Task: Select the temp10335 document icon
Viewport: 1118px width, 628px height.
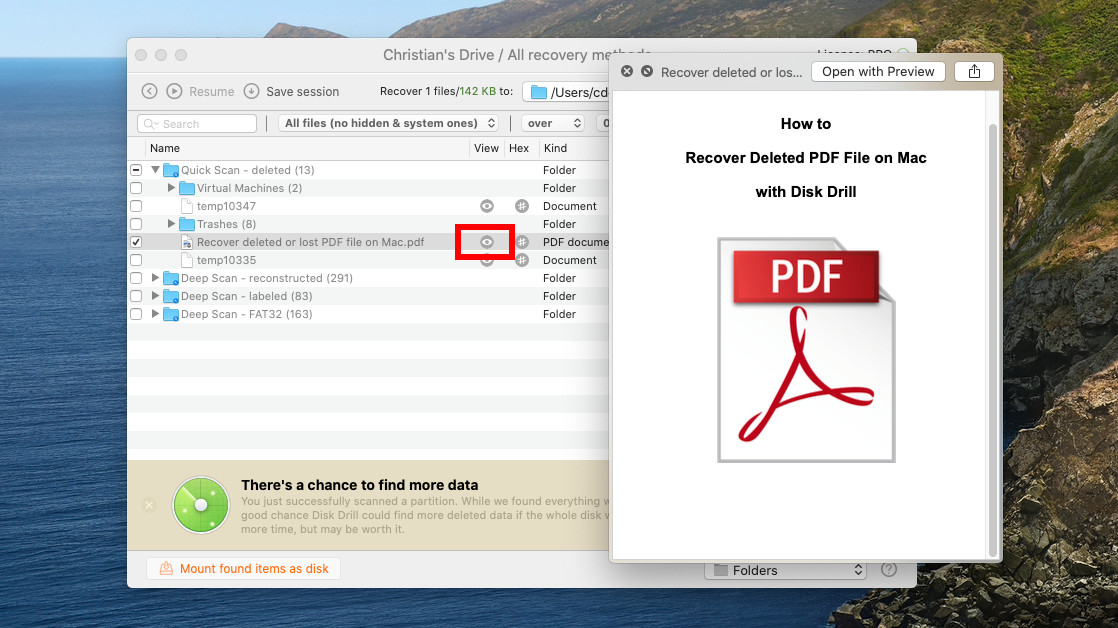Action: 187,260
